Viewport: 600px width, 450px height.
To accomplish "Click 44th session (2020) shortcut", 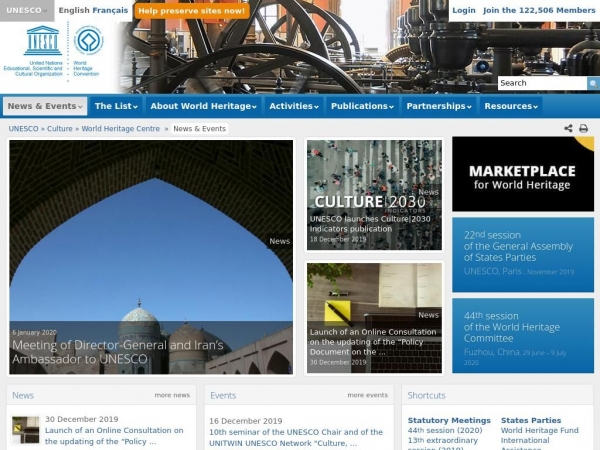I will pyautogui.click(x=445, y=430).
